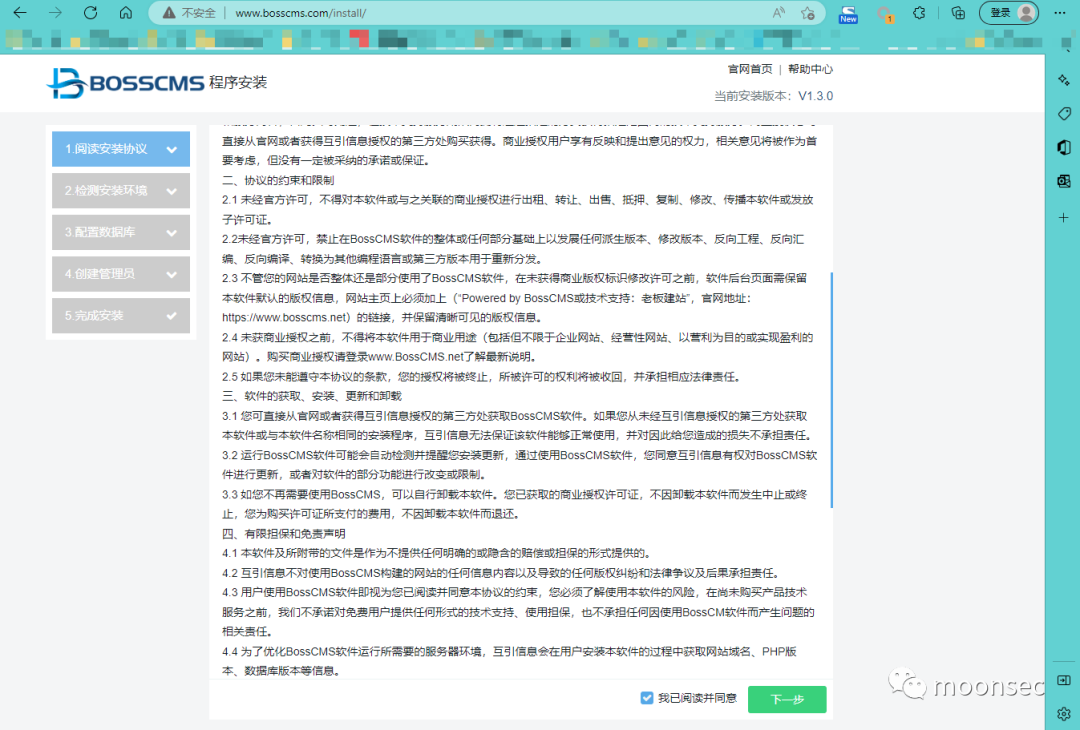Add a sidebar app with plus icon
The height and width of the screenshot is (730, 1080).
[x=1063, y=218]
